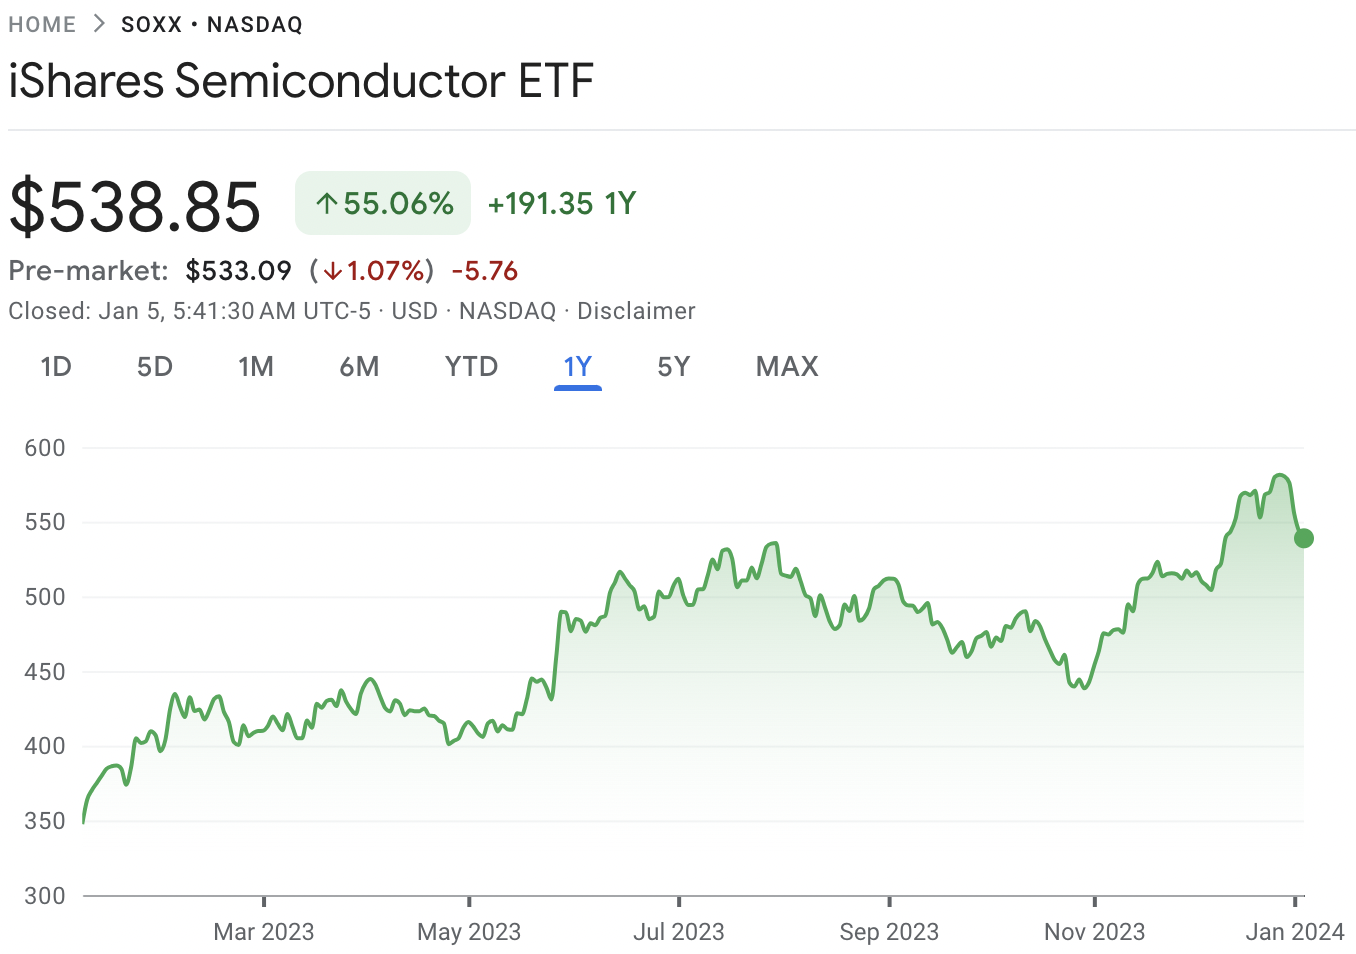
Task: Show the 1M chart range
Action: pyautogui.click(x=256, y=367)
